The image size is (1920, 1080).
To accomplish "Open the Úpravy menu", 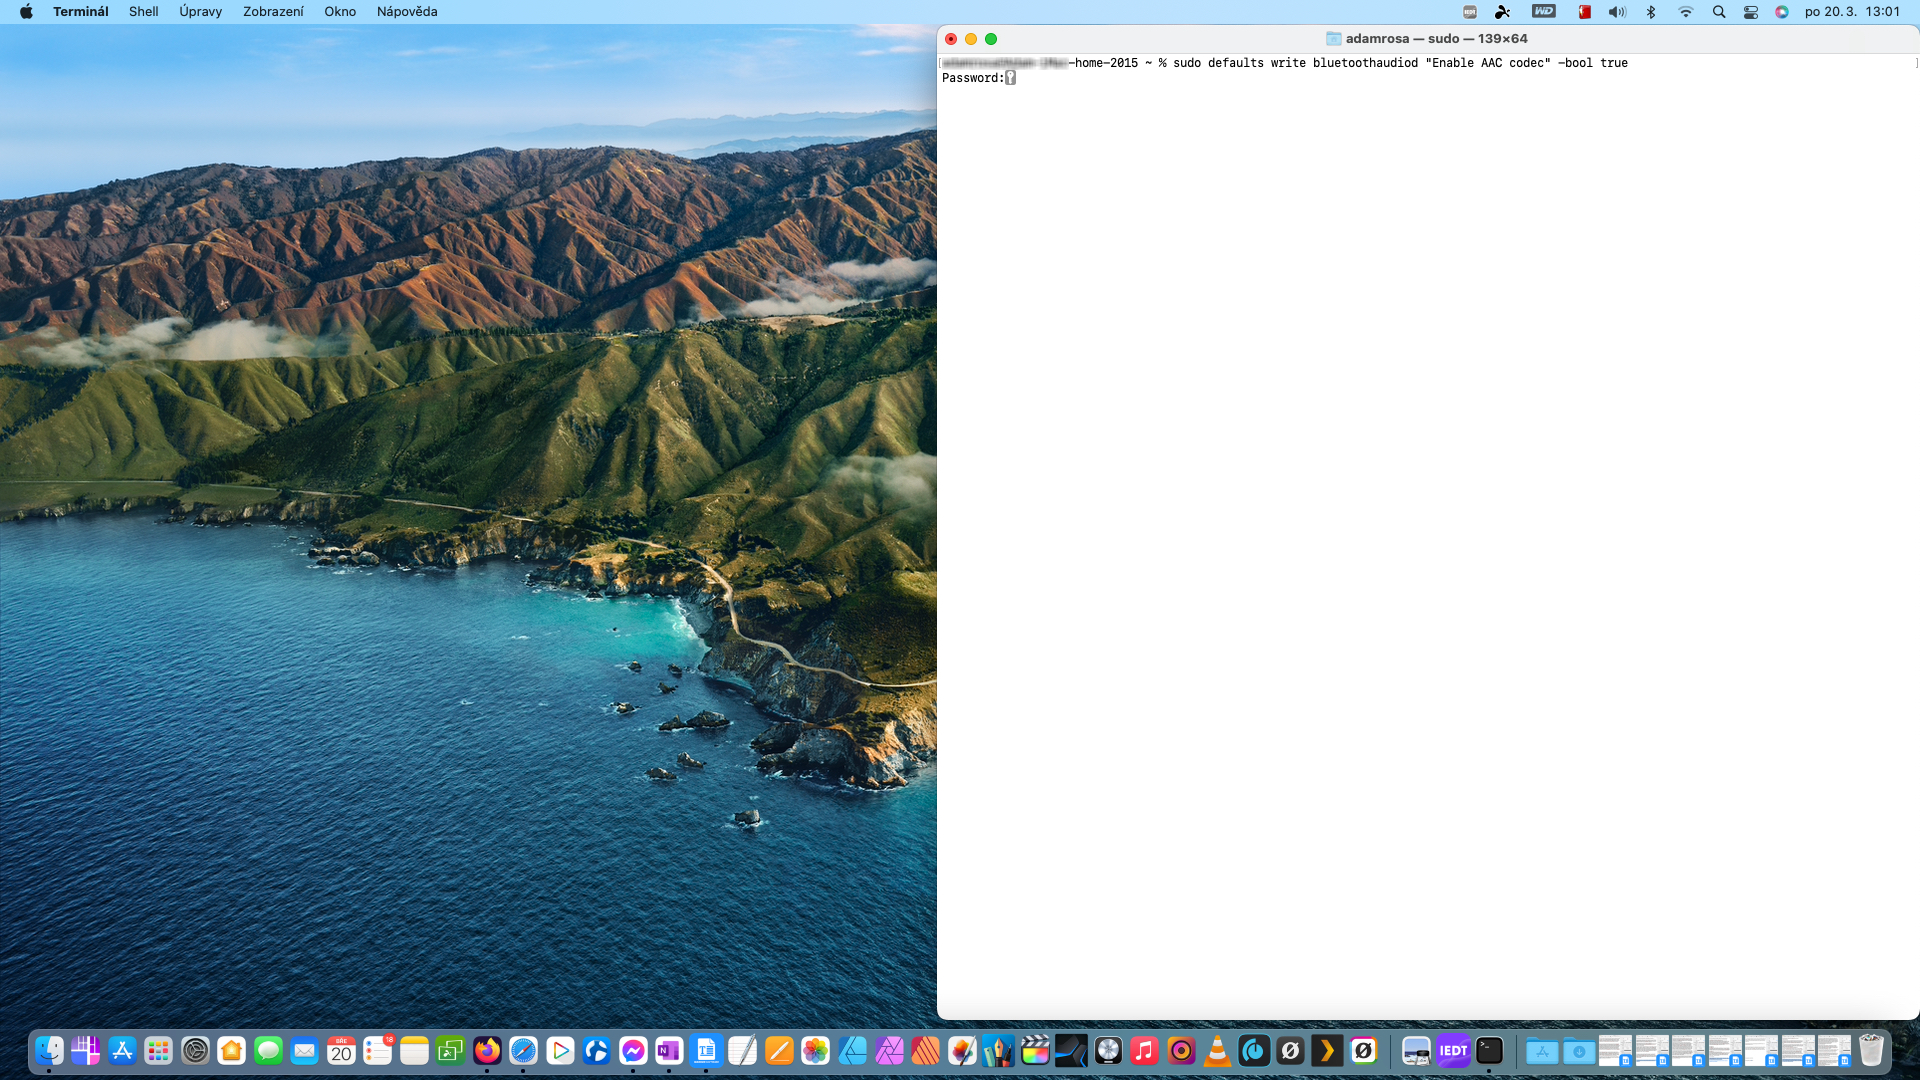I will point(200,11).
